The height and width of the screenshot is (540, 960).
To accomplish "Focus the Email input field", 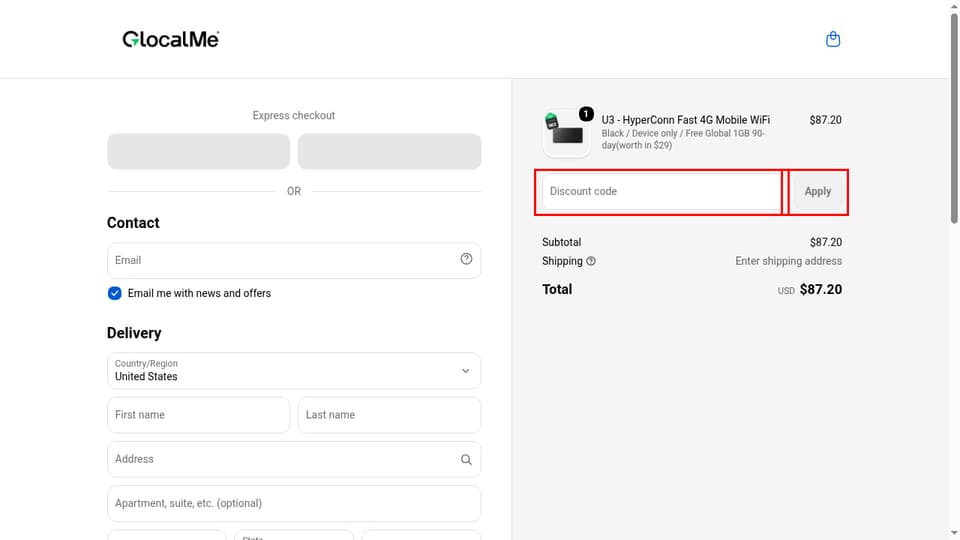I will [x=294, y=260].
